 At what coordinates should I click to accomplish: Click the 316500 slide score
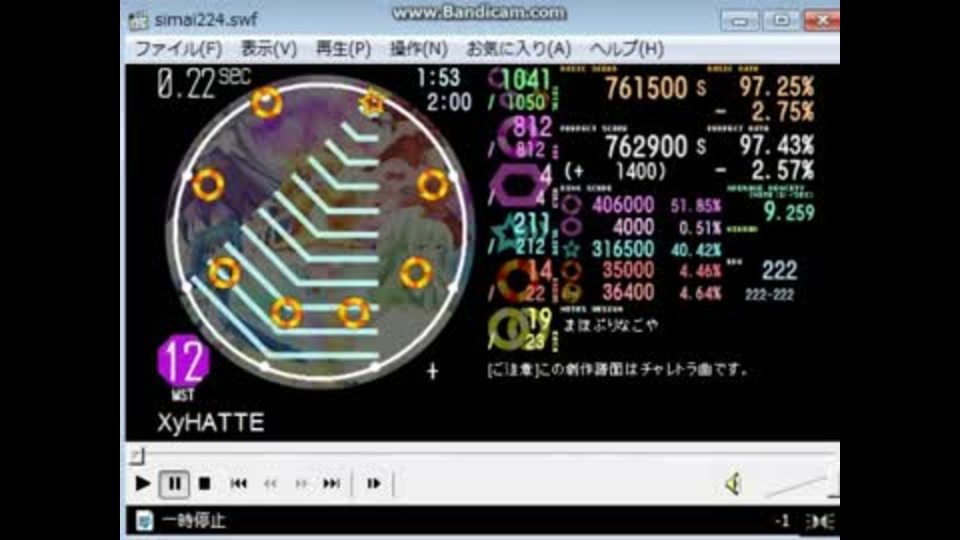point(623,249)
